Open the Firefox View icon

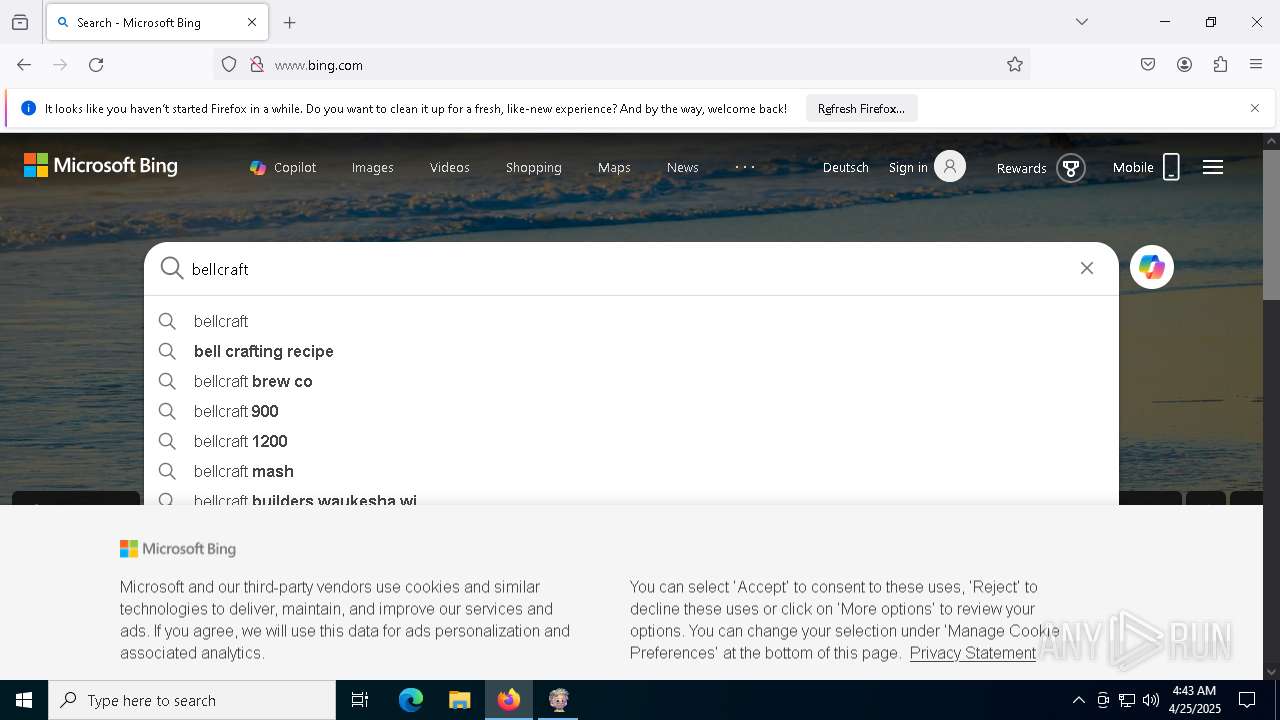(x=20, y=22)
